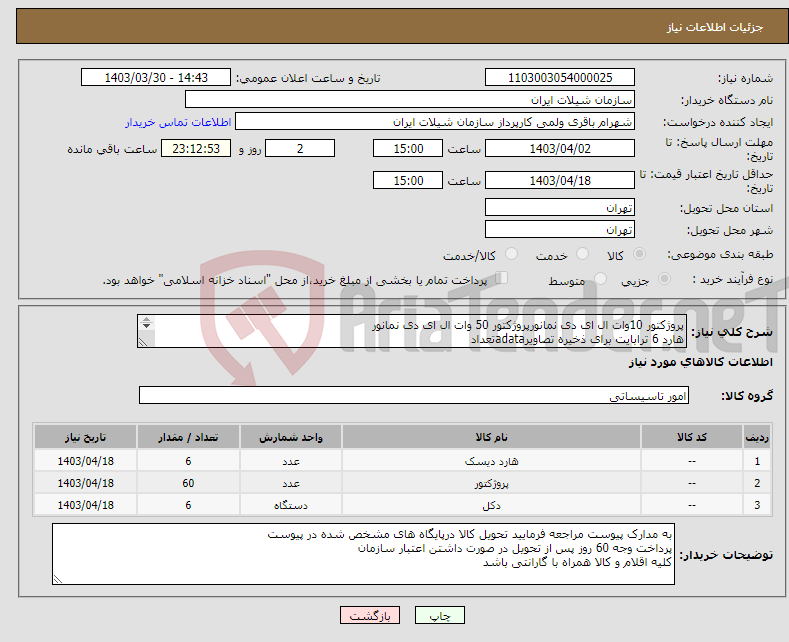
Task: Click the response deadline time 15:00 field
Action: [x=408, y=148]
